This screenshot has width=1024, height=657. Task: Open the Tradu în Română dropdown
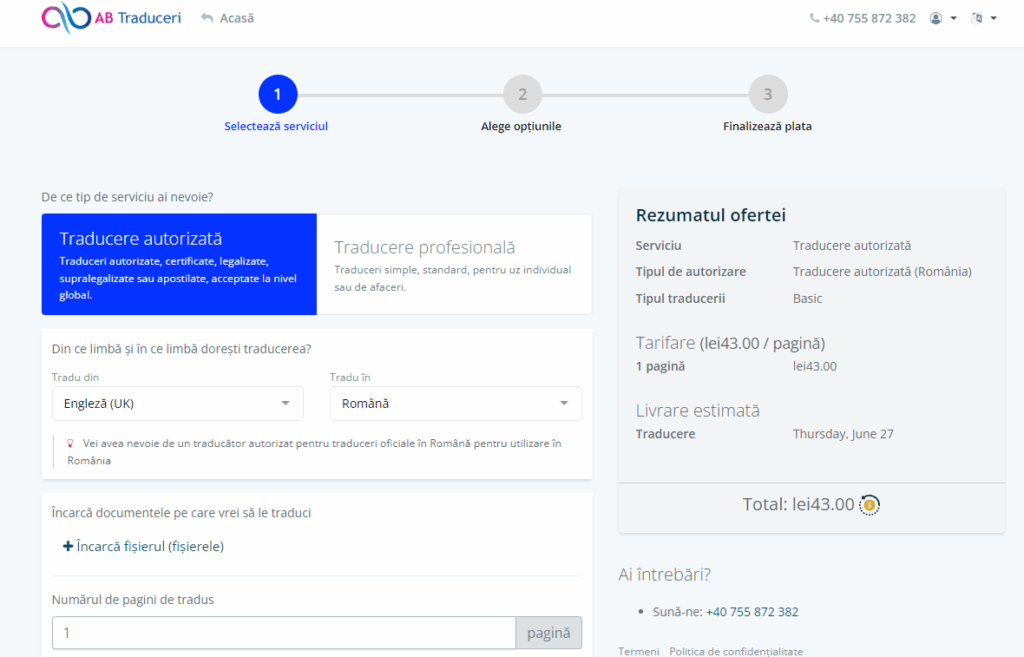(x=455, y=403)
